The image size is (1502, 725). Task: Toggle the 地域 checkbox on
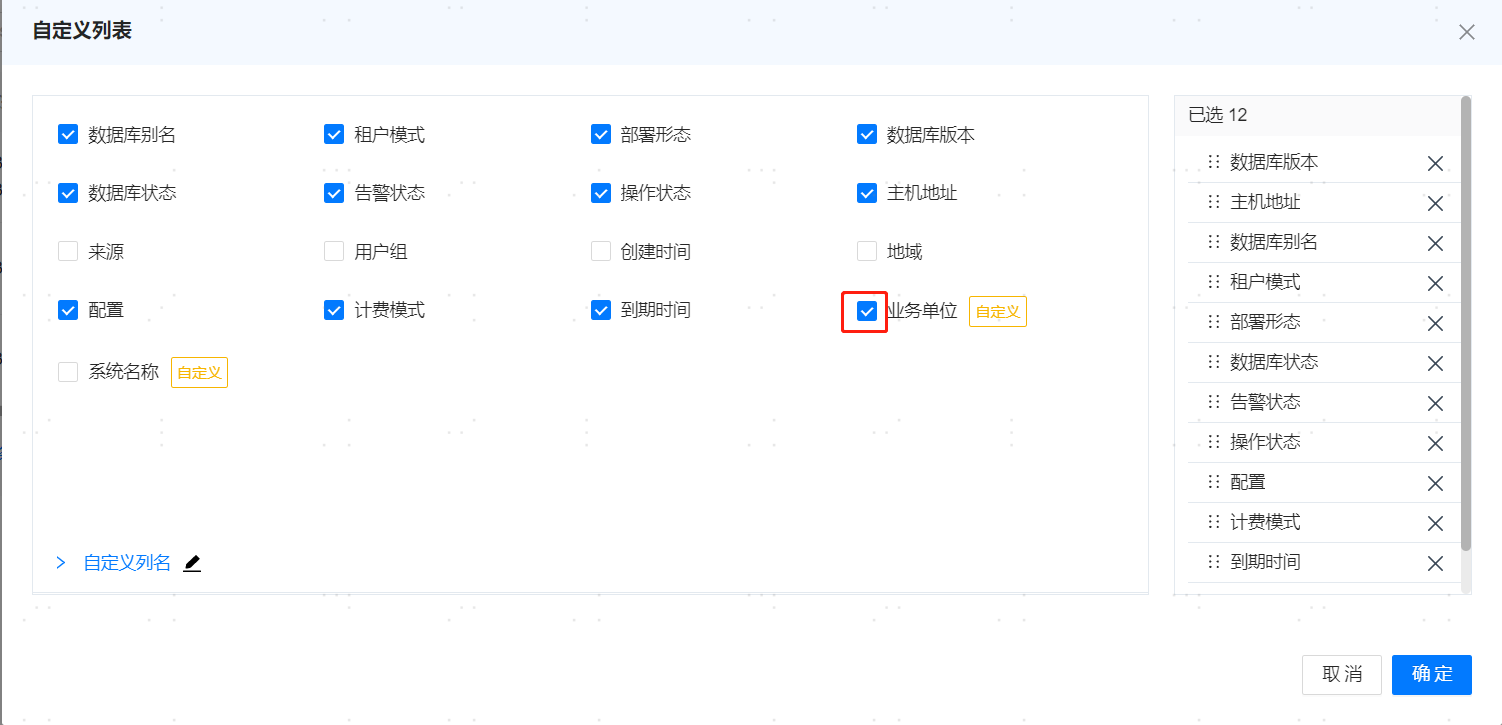(866, 251)
